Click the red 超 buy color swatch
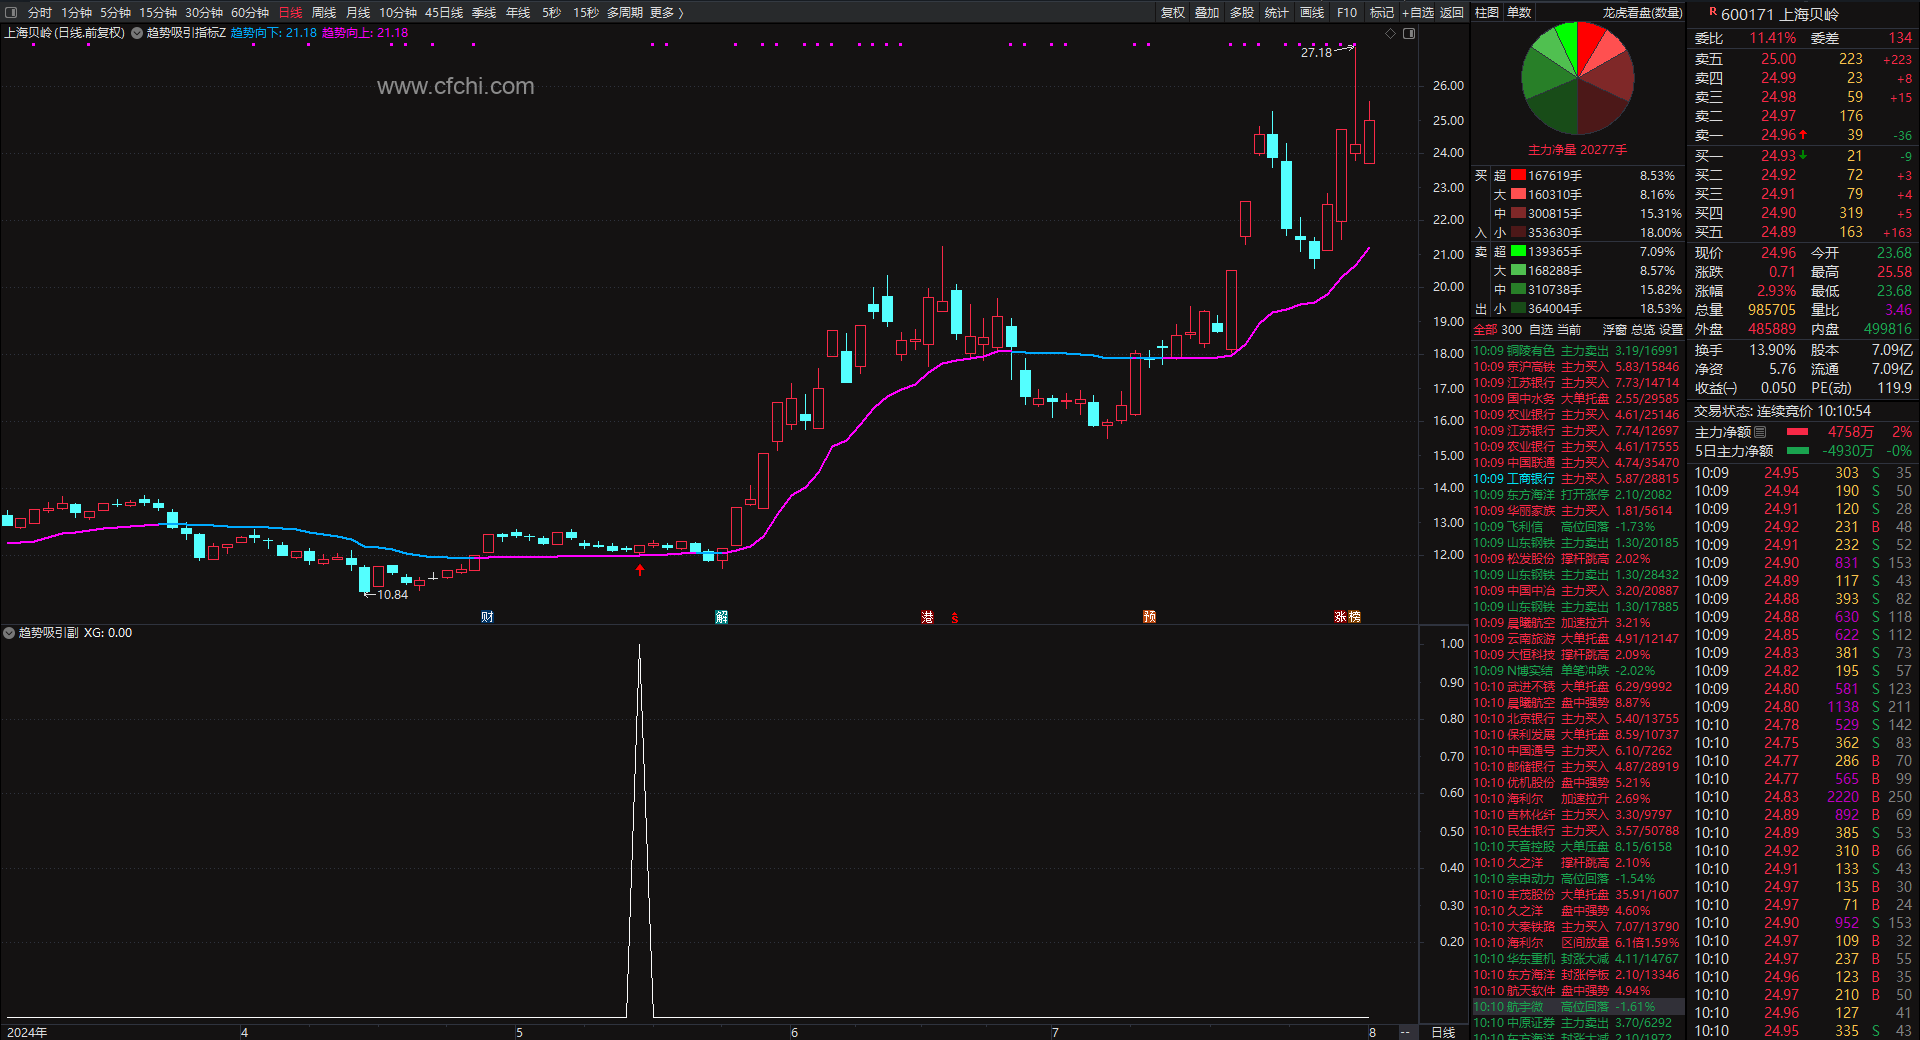Image resolution: width=1920 pixels, height=1040 pixels. 1518,175
